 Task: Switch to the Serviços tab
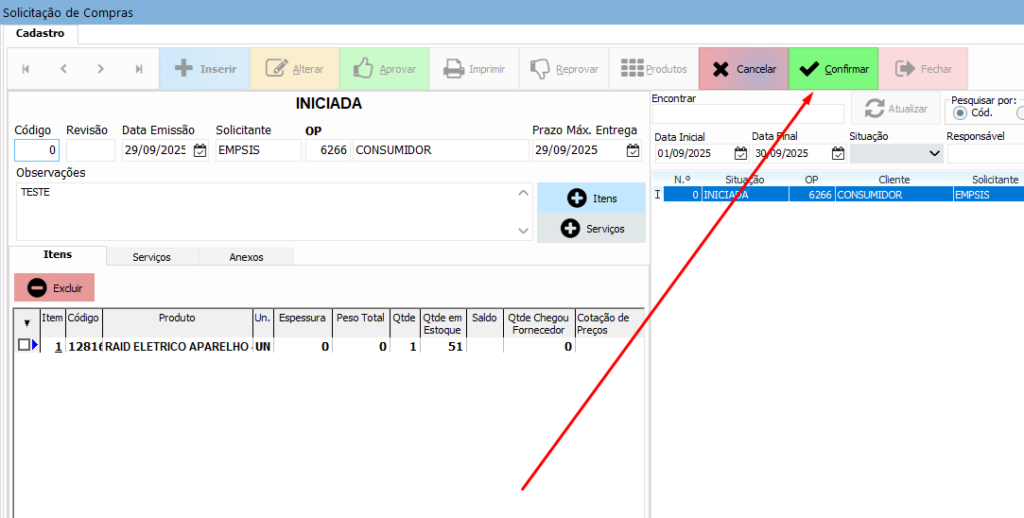tap(152, 257)
